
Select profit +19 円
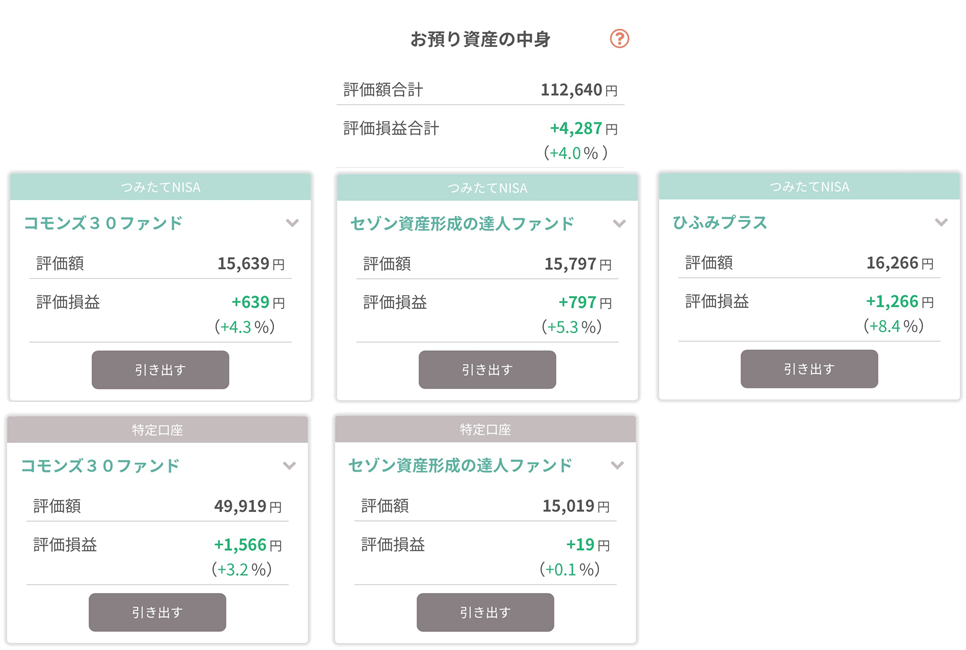[588, 545]
